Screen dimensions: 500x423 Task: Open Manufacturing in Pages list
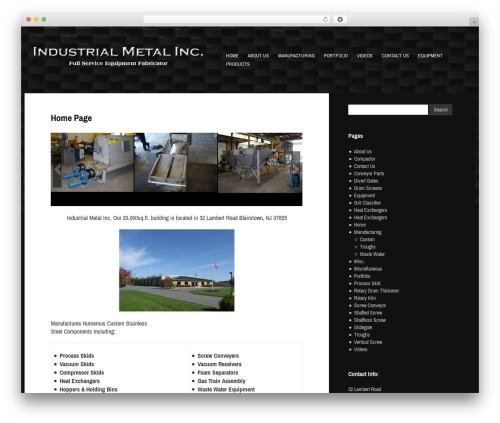point(368,232)
